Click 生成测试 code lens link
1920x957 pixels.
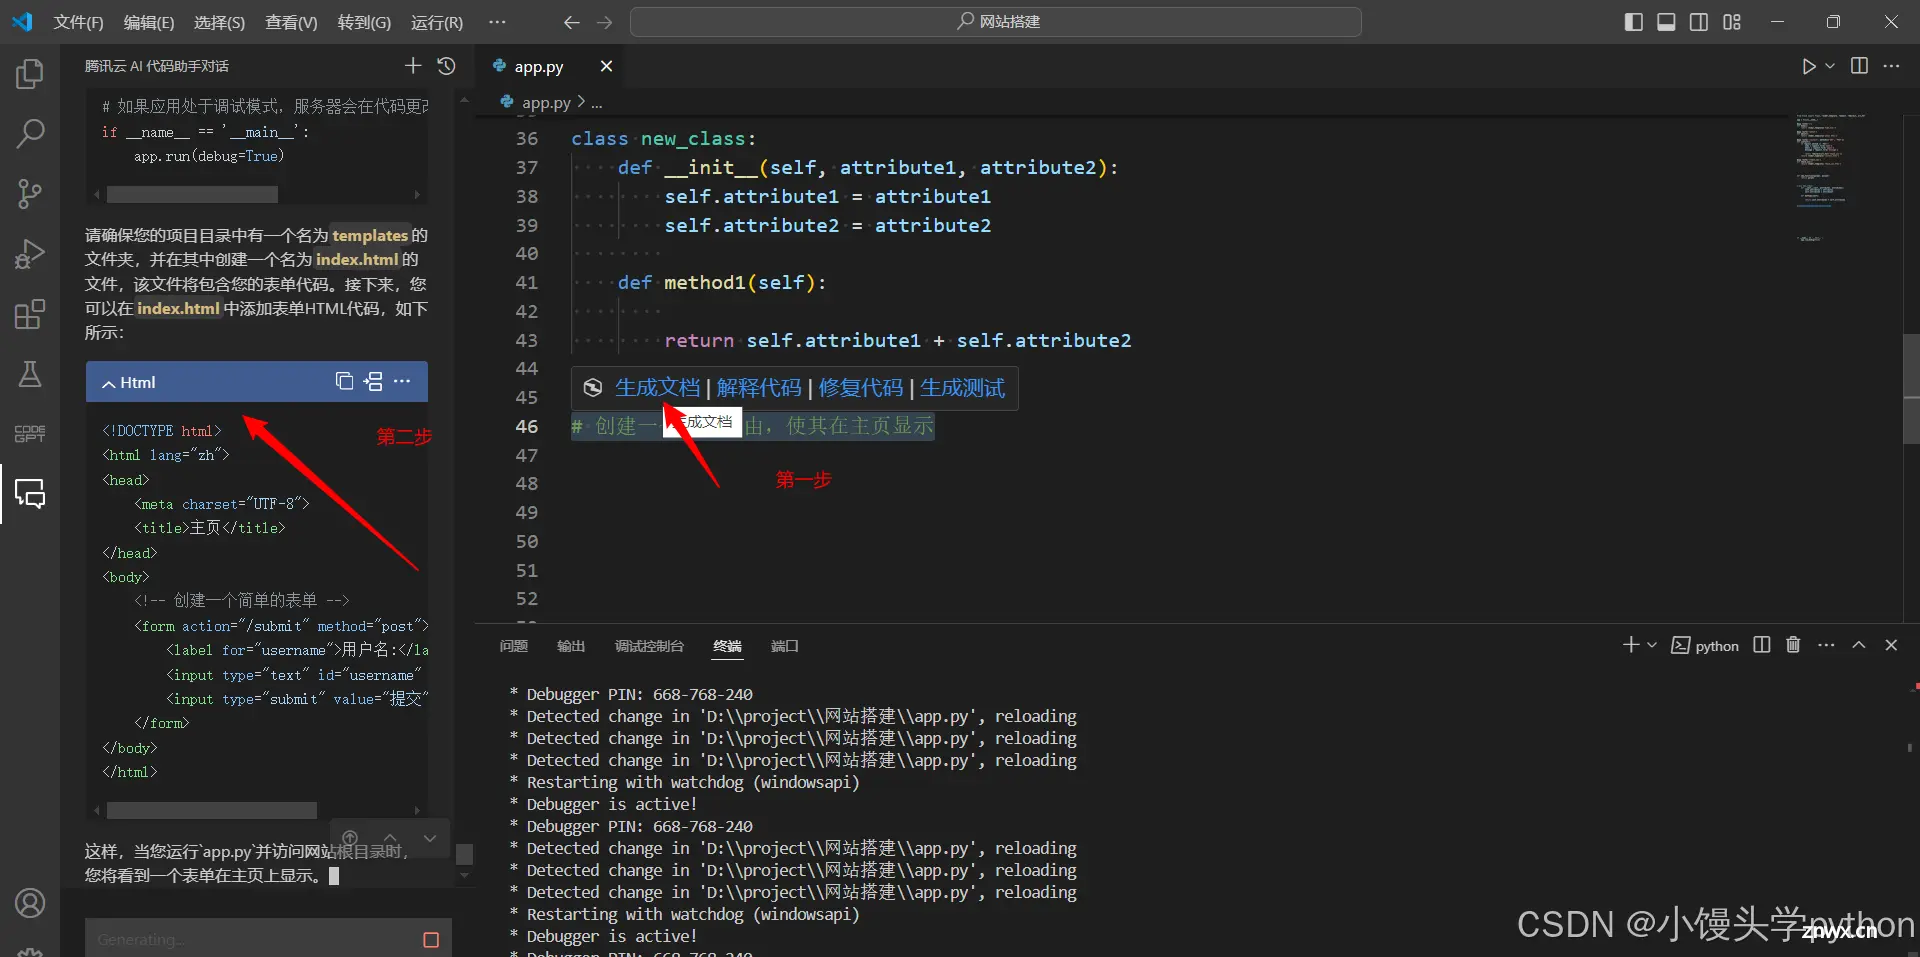962,388
